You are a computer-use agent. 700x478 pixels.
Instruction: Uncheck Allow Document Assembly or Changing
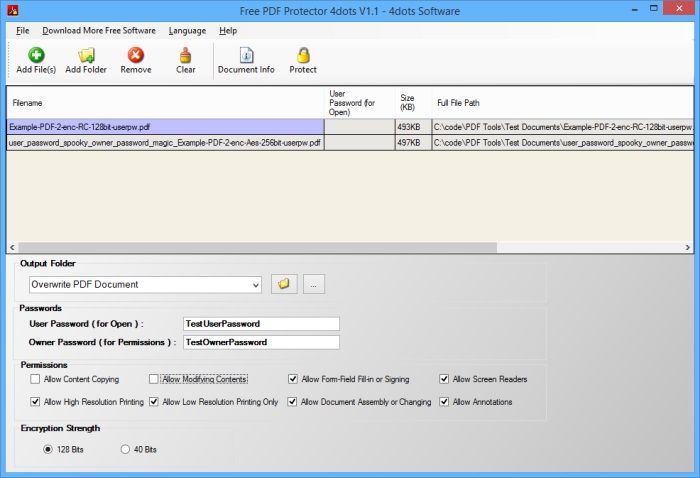(x=292, y=402)
